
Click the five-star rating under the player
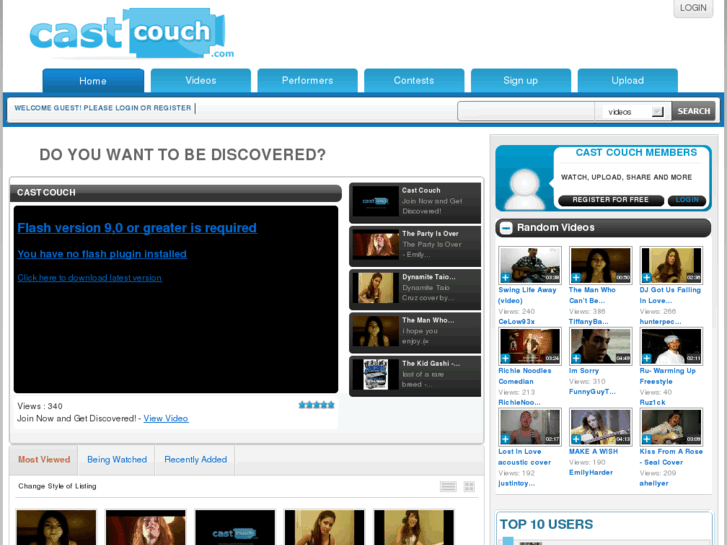tap(317, 405)
